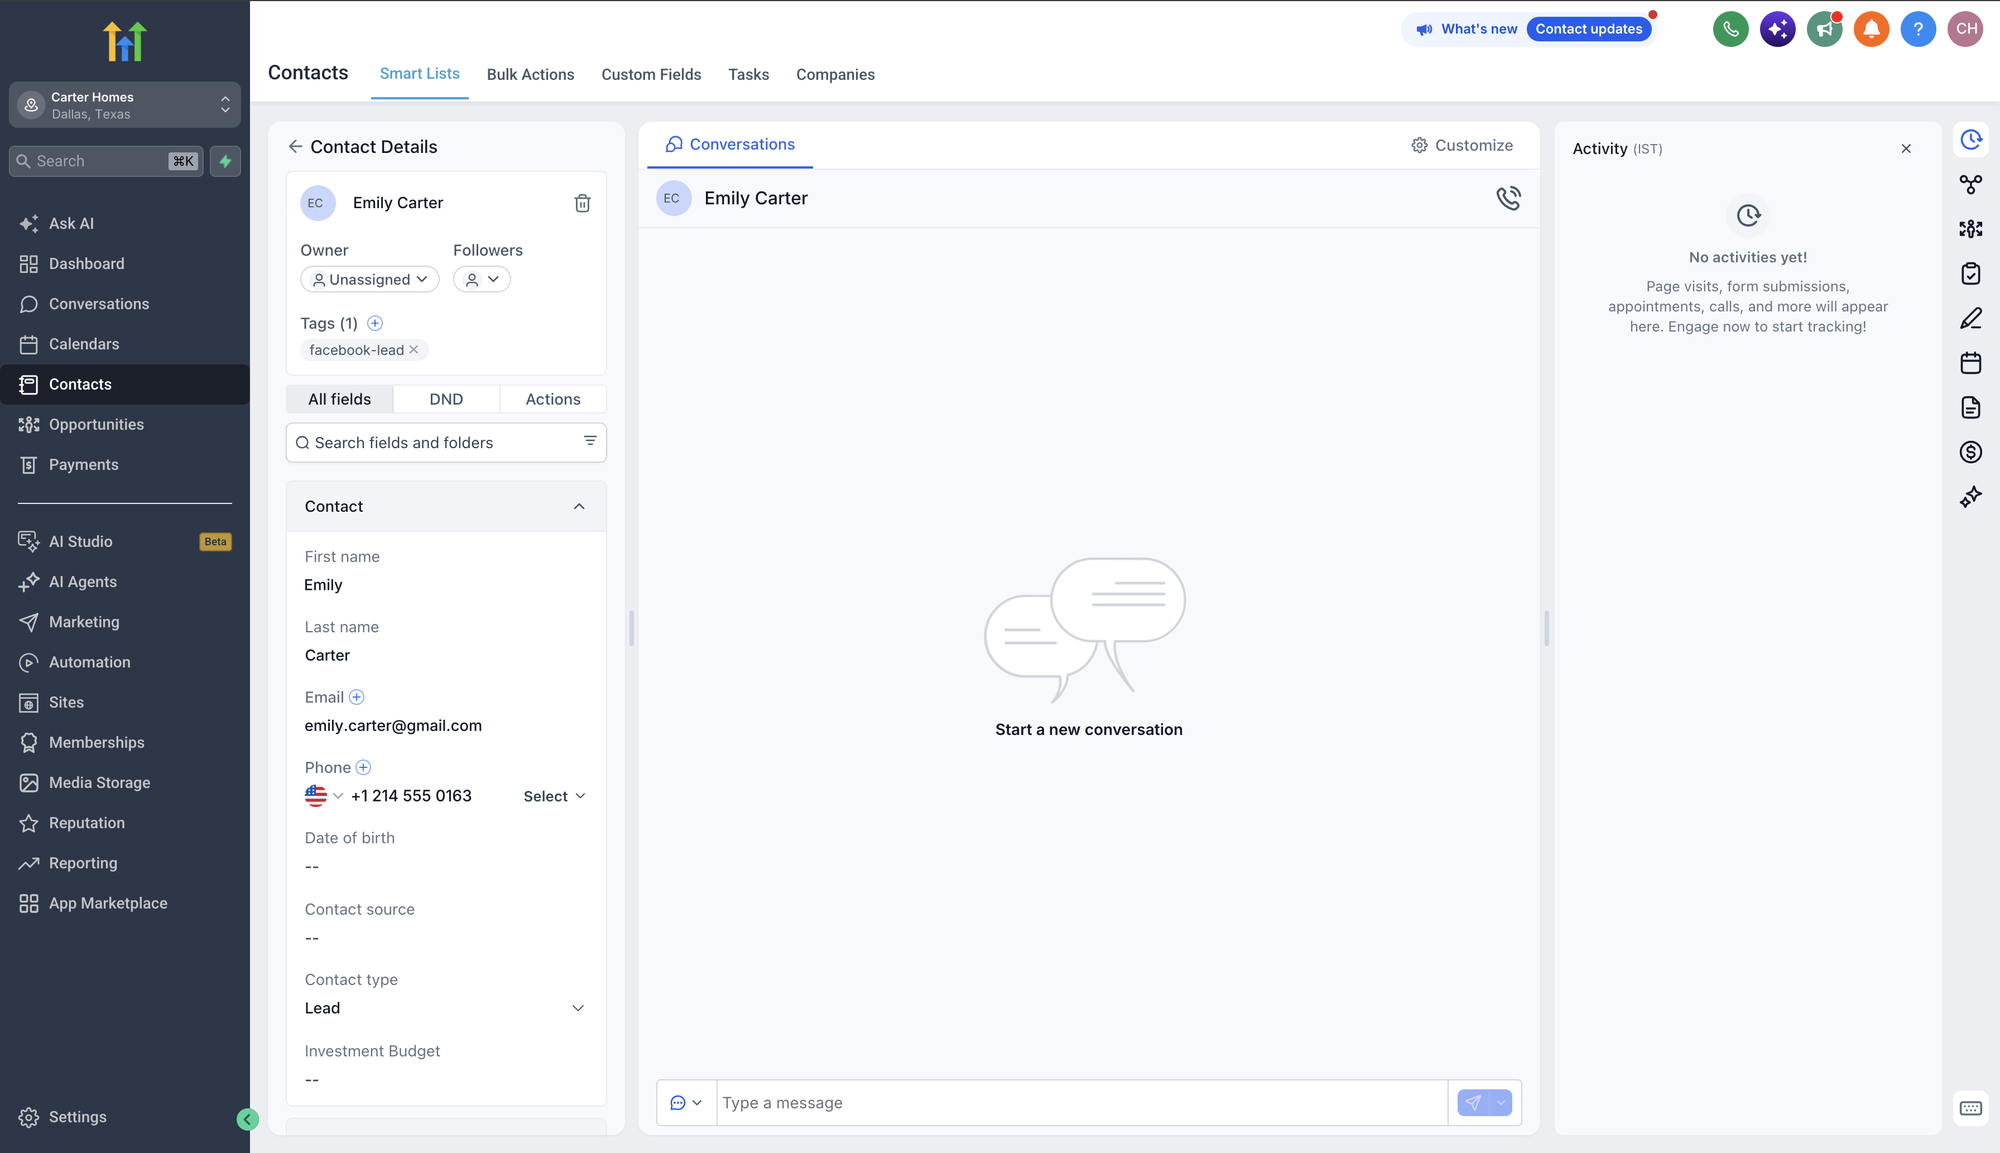
Task: Switch account via Carter Homes selector
Action: coord(125,105)
